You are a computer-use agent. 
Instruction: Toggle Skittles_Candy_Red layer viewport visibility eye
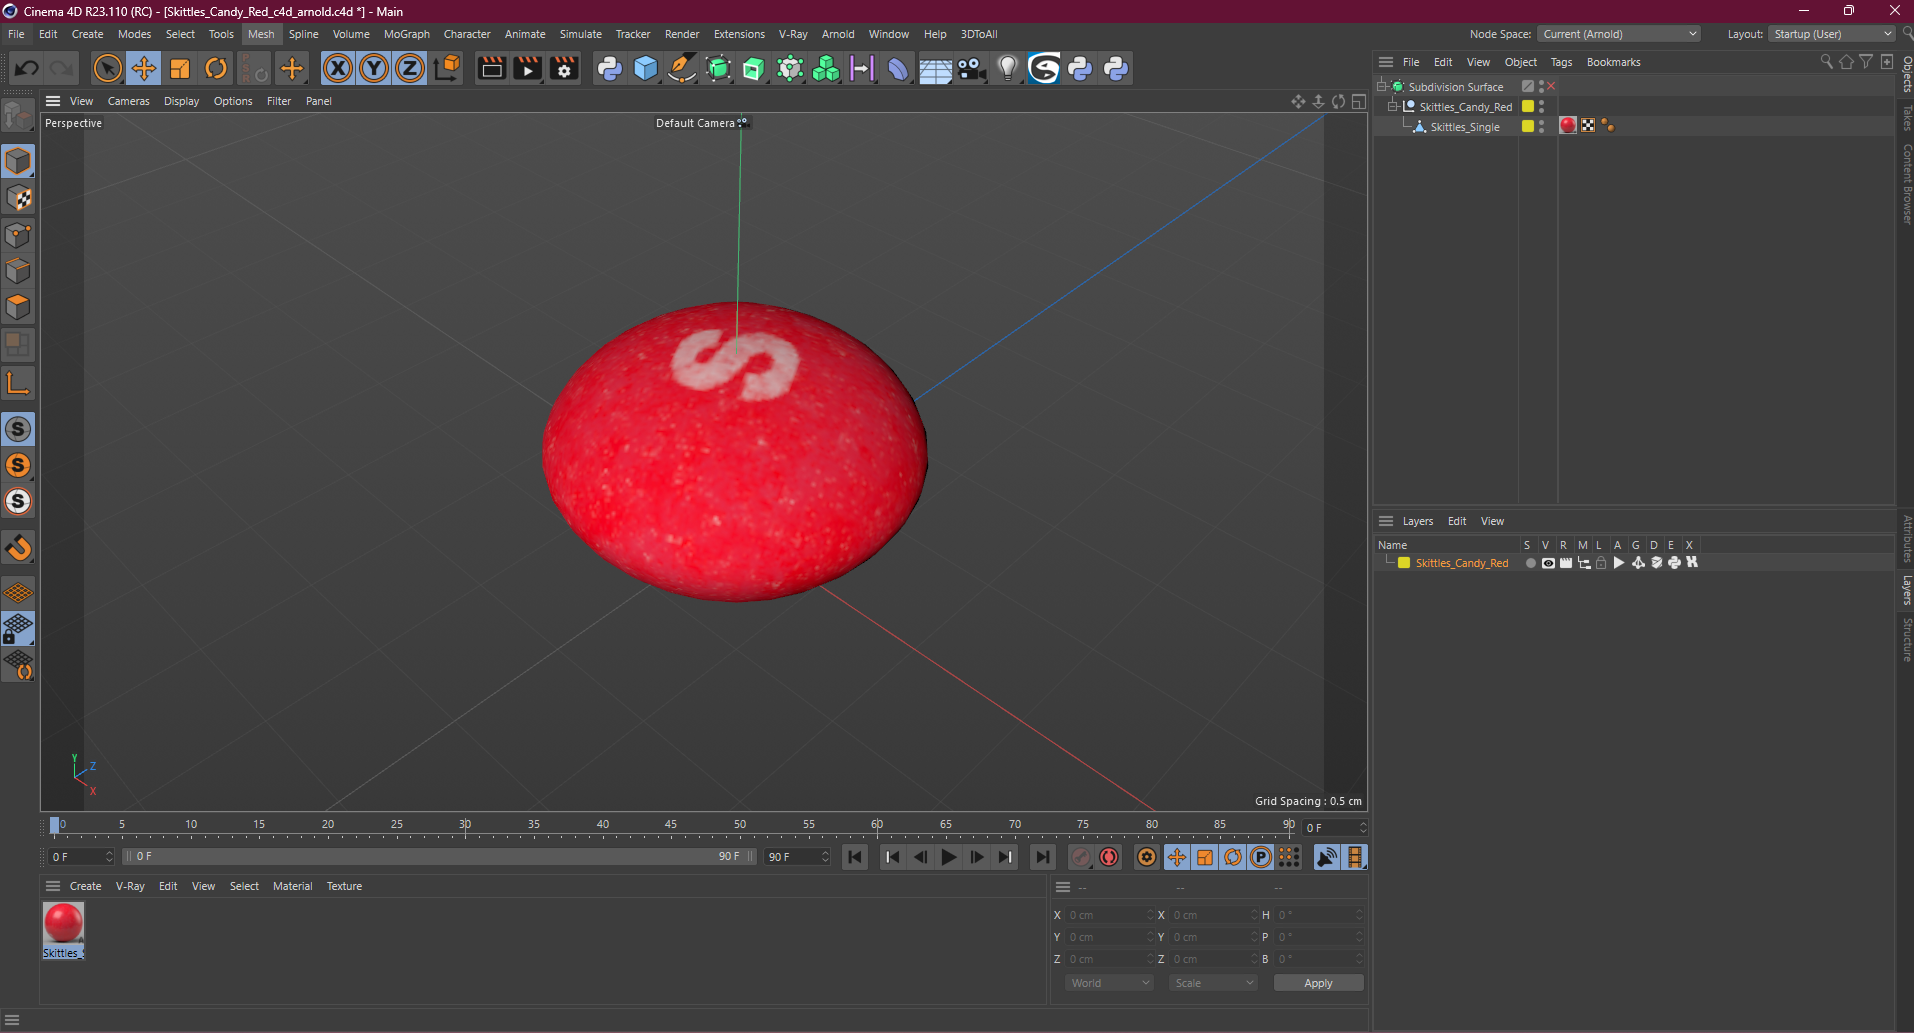pos(1548,563)
